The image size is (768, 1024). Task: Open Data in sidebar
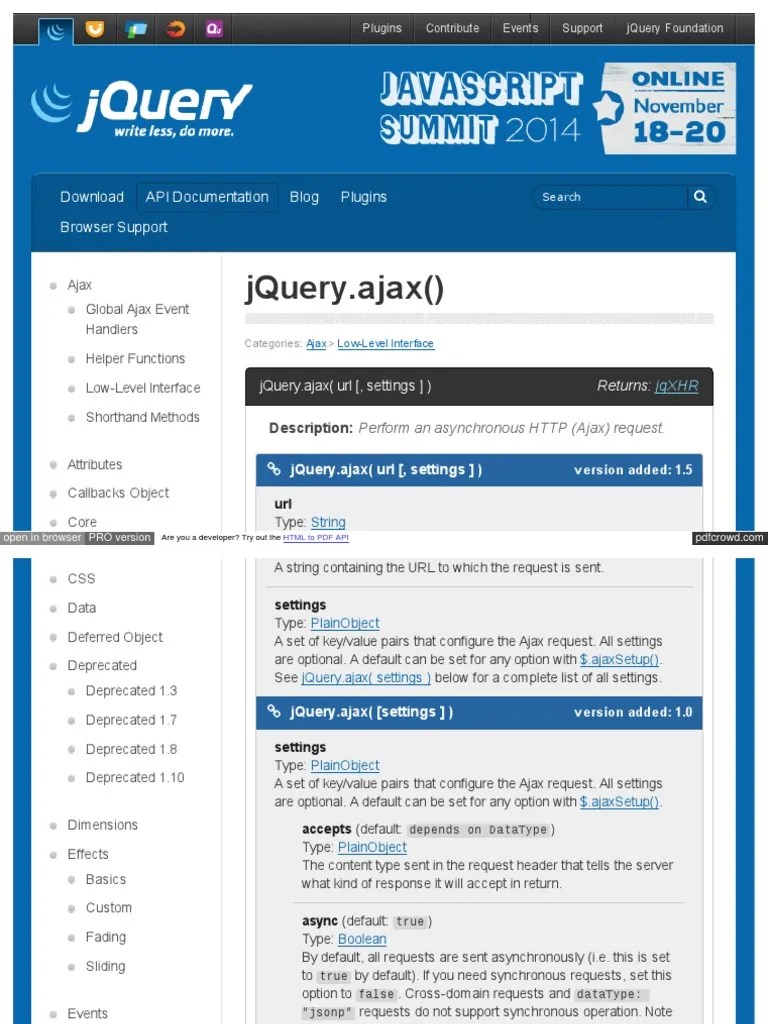pos(82,608)
